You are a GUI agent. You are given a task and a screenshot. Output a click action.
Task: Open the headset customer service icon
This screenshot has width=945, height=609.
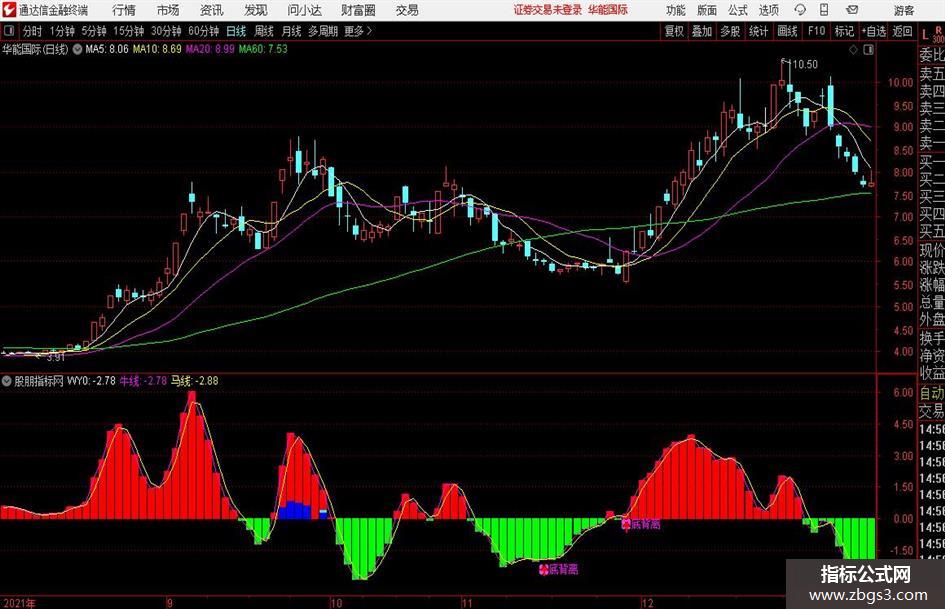pos(800,10)
